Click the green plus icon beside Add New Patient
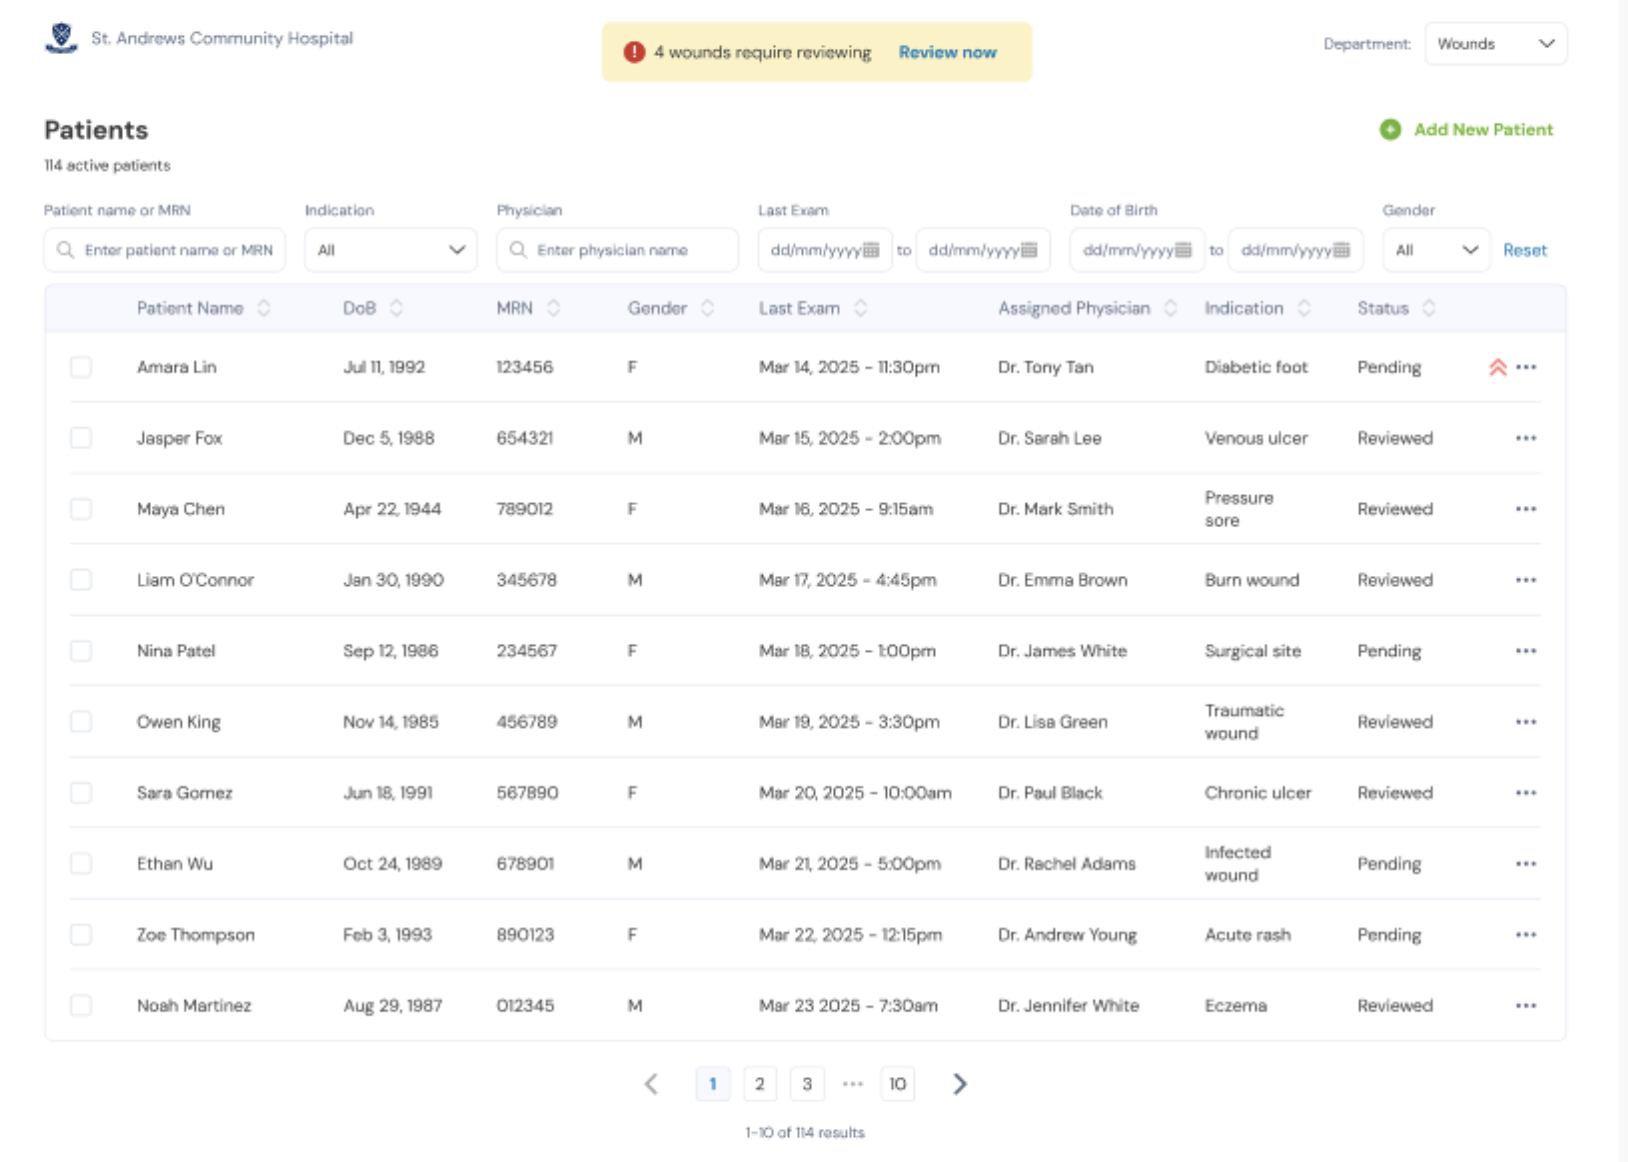The width and height of the screenshot is (1628, 1162). [1391, 129]
